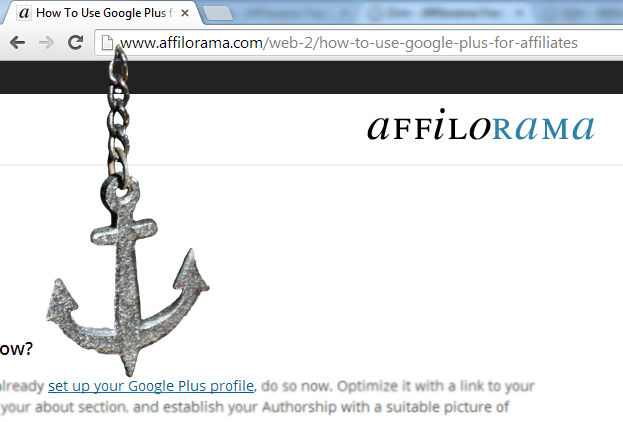623x422 pixels.
Task: Close the How To Use Google Plus tab
Action: pyautogui.click(x=185, y=13)
